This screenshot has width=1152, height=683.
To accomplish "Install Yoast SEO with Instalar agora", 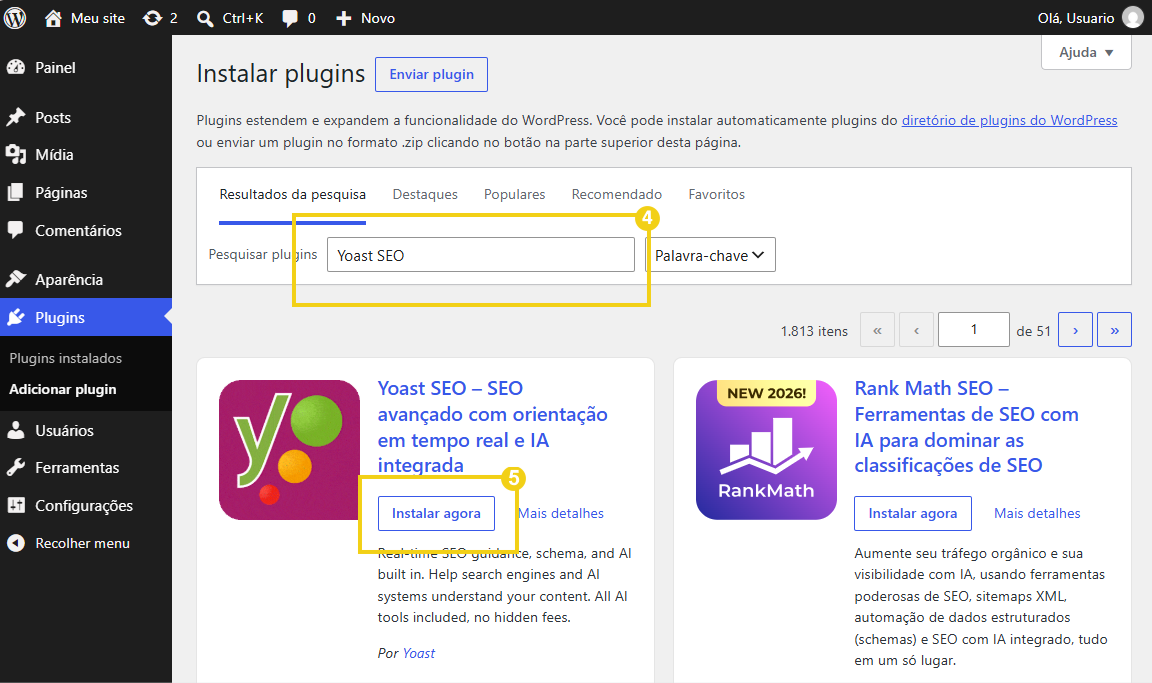I will click(x=436, y=513).
